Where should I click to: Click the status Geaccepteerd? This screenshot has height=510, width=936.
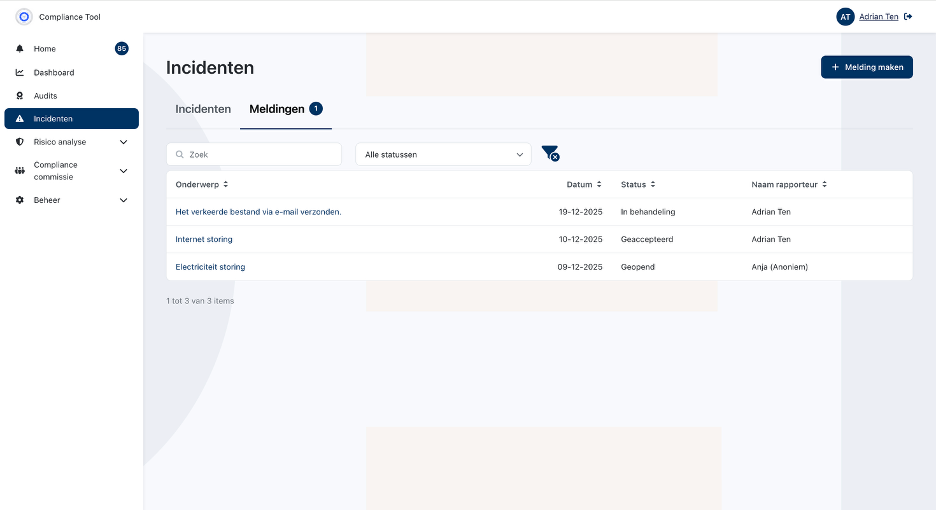[x=646, y=239]
